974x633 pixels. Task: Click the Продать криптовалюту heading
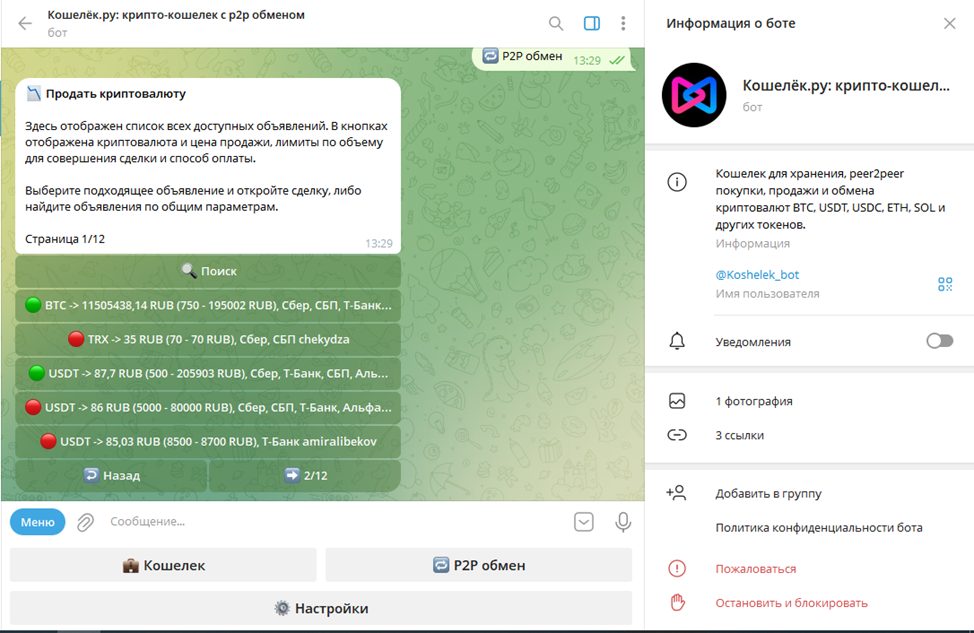pos(116,94)
